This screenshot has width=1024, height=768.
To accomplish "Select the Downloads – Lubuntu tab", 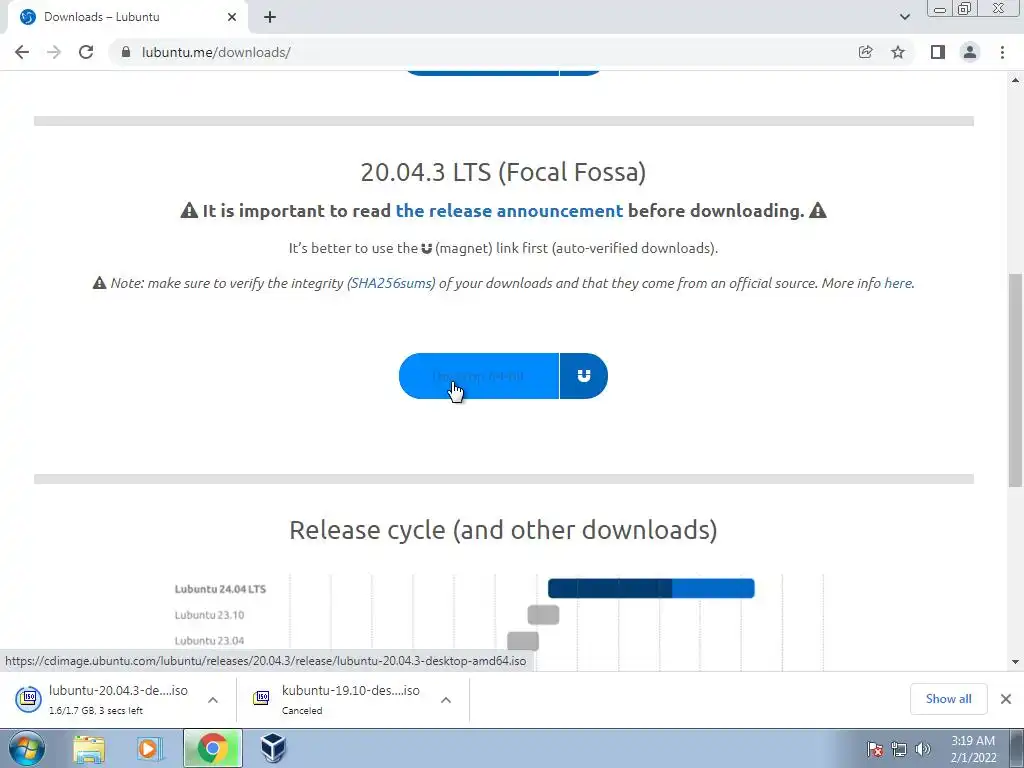I will [127, 17].
